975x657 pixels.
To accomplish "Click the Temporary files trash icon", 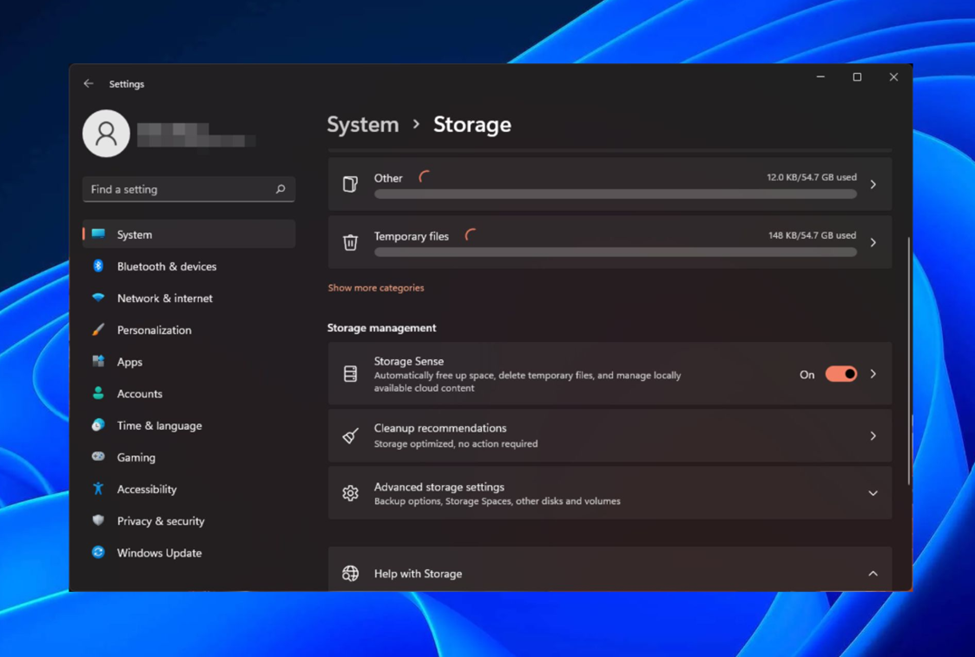I will (x=350, y=242).
